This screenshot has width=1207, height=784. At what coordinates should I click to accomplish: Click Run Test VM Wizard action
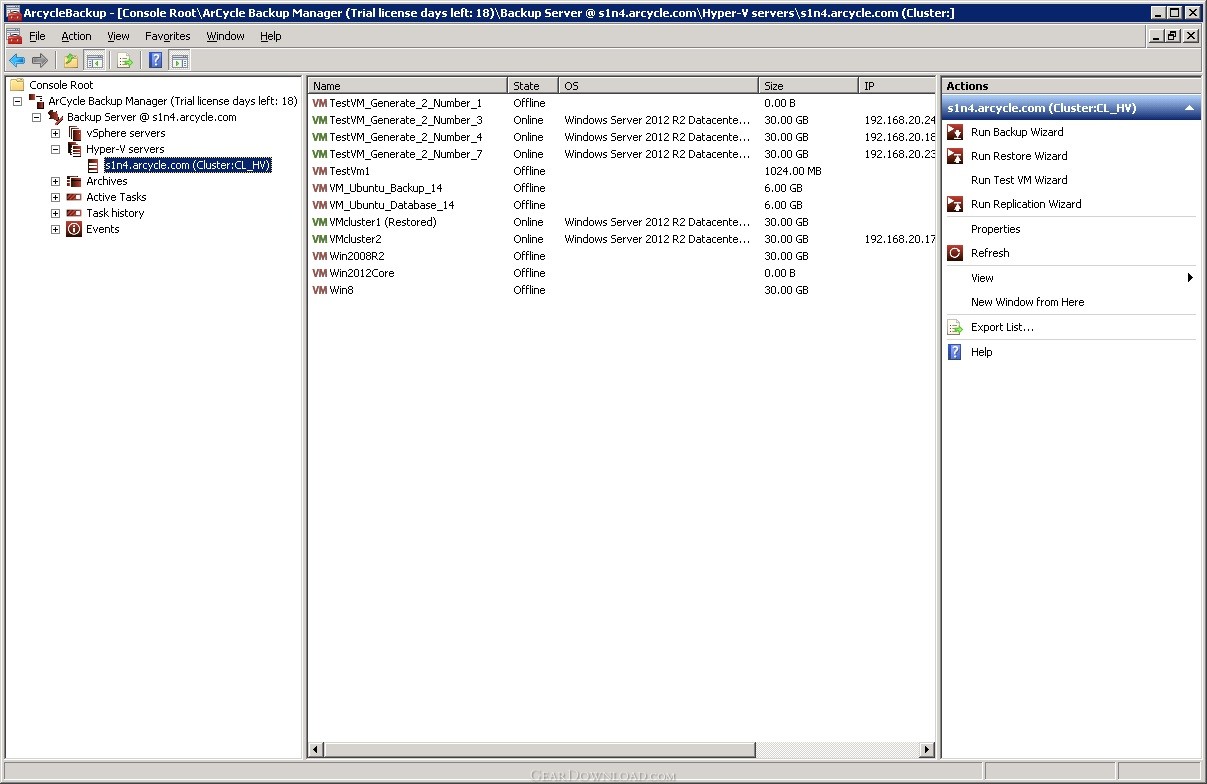1019,180
